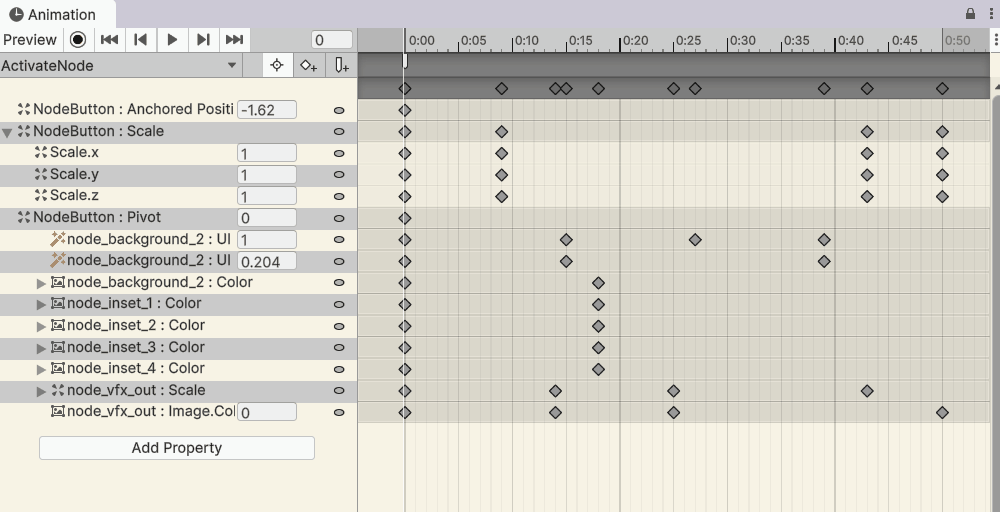Select node_vfx_out Image.Color keyframe at 0:50

(x=942, y=413)
